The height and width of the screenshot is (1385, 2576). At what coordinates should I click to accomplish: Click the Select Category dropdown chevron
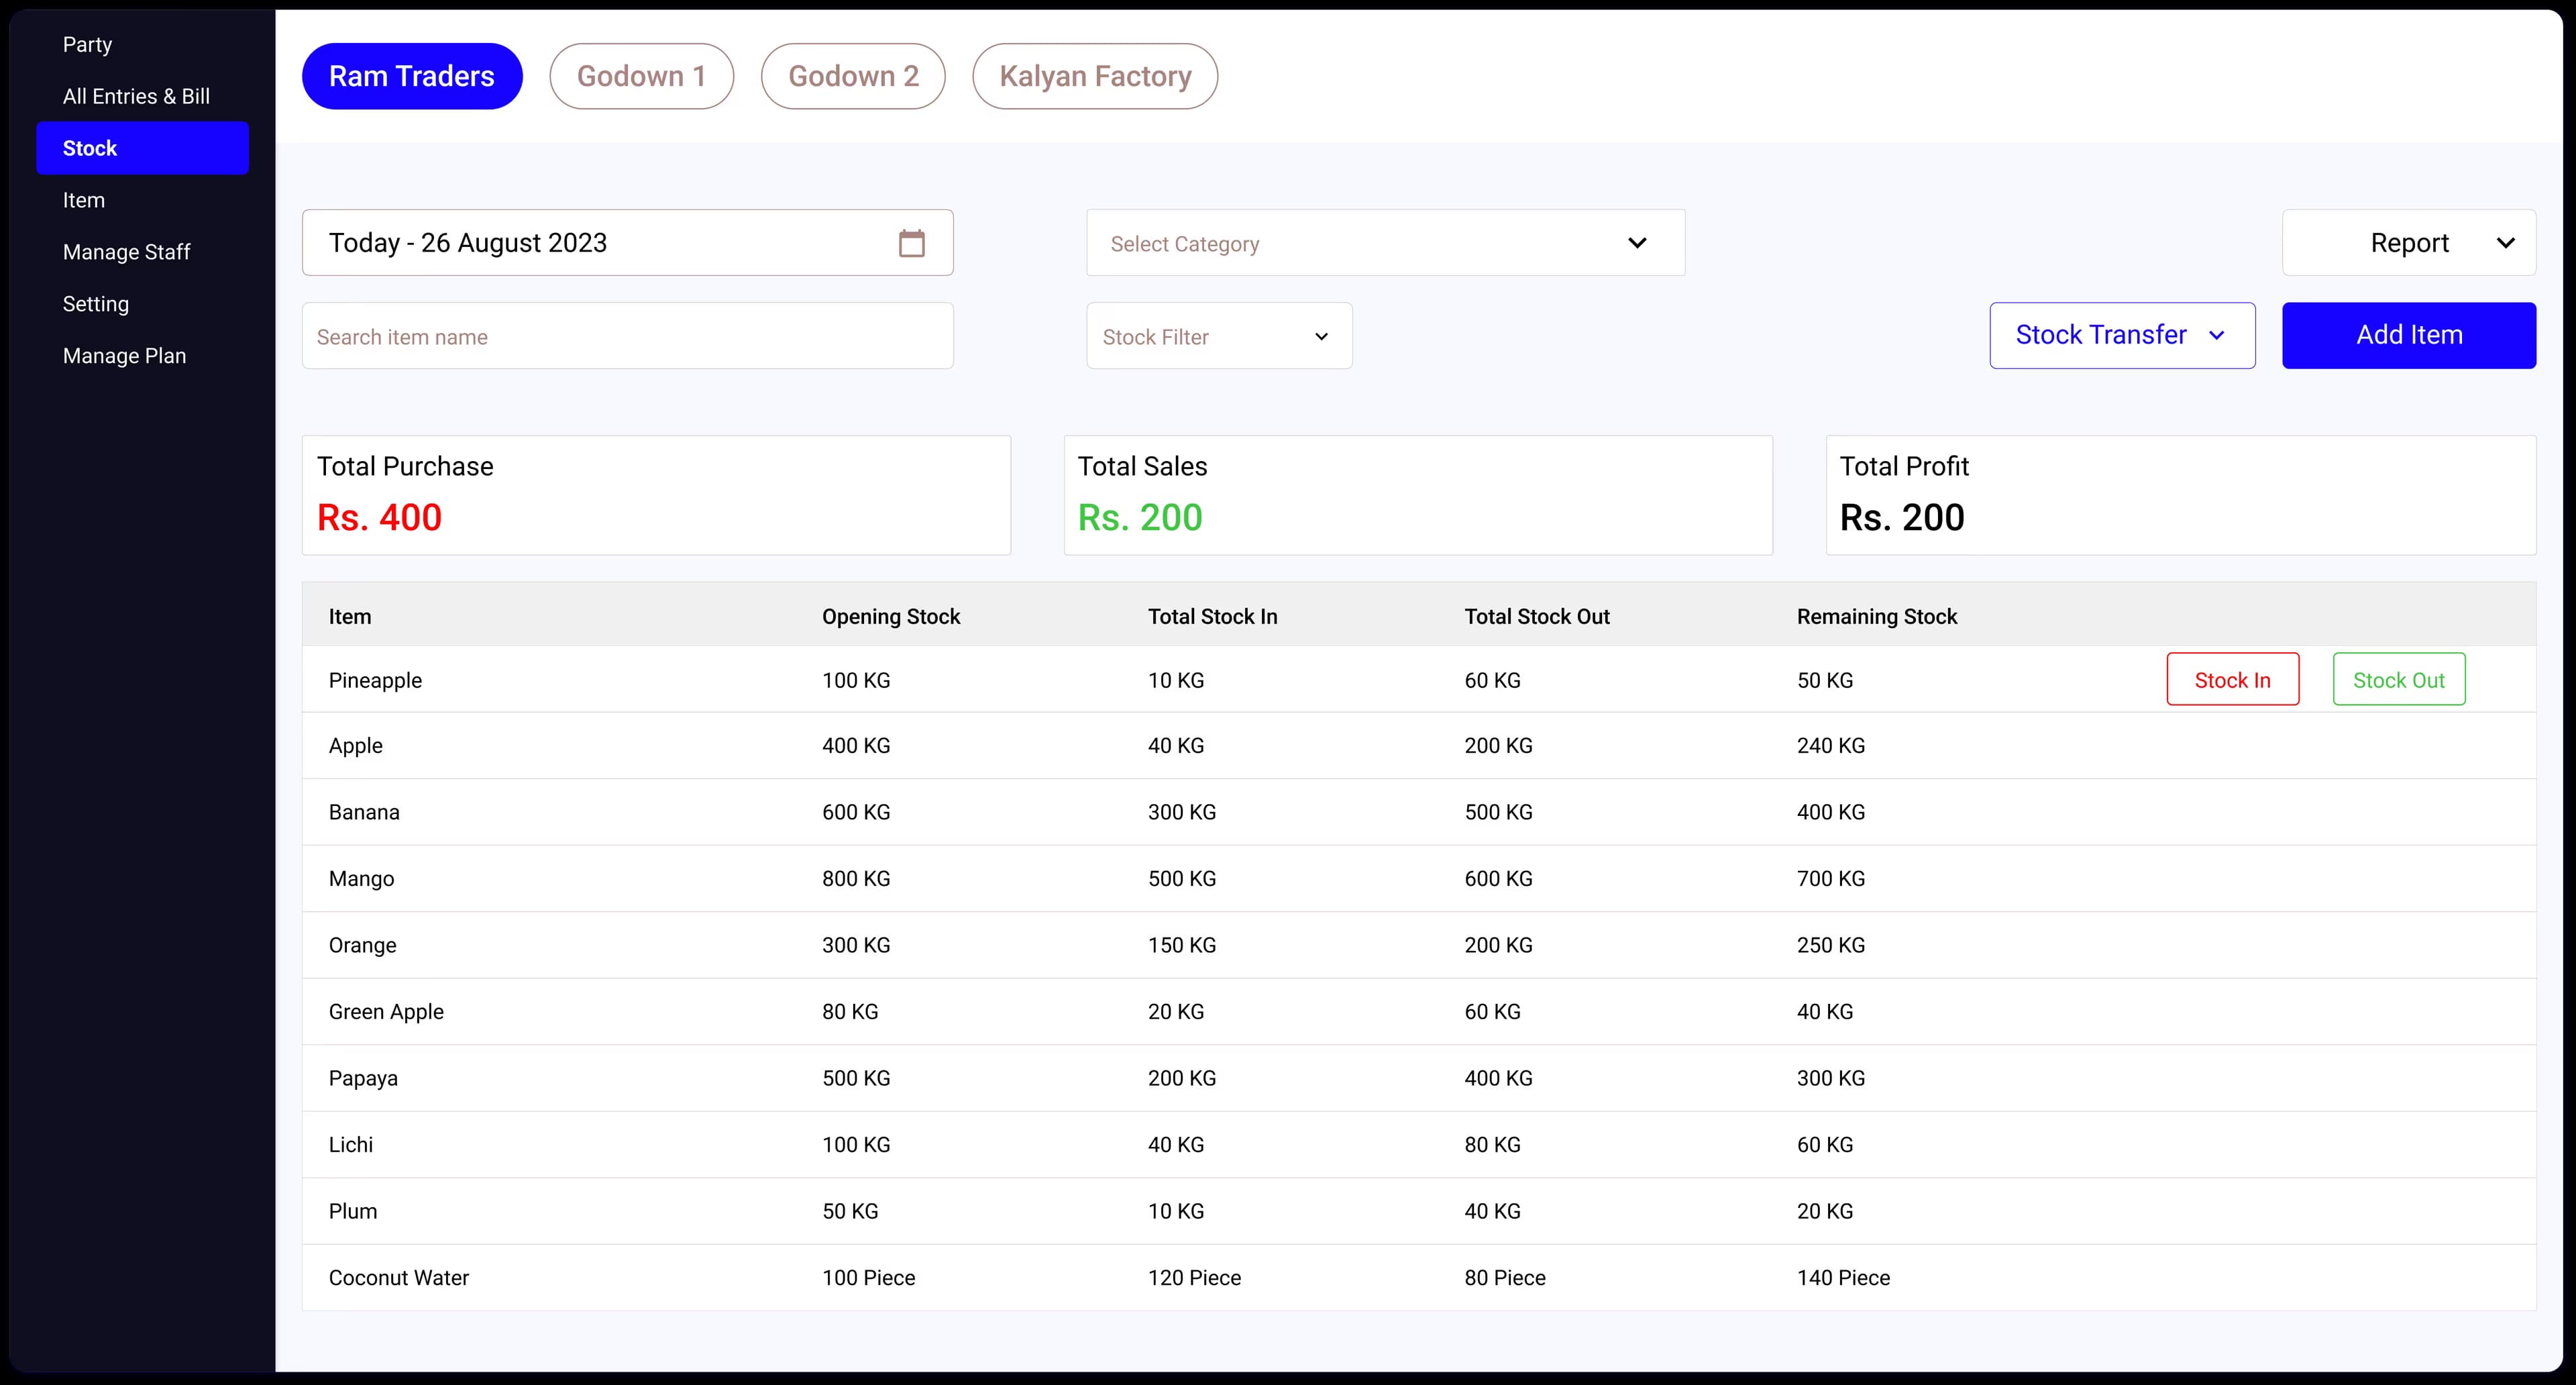pos(1637,243)
